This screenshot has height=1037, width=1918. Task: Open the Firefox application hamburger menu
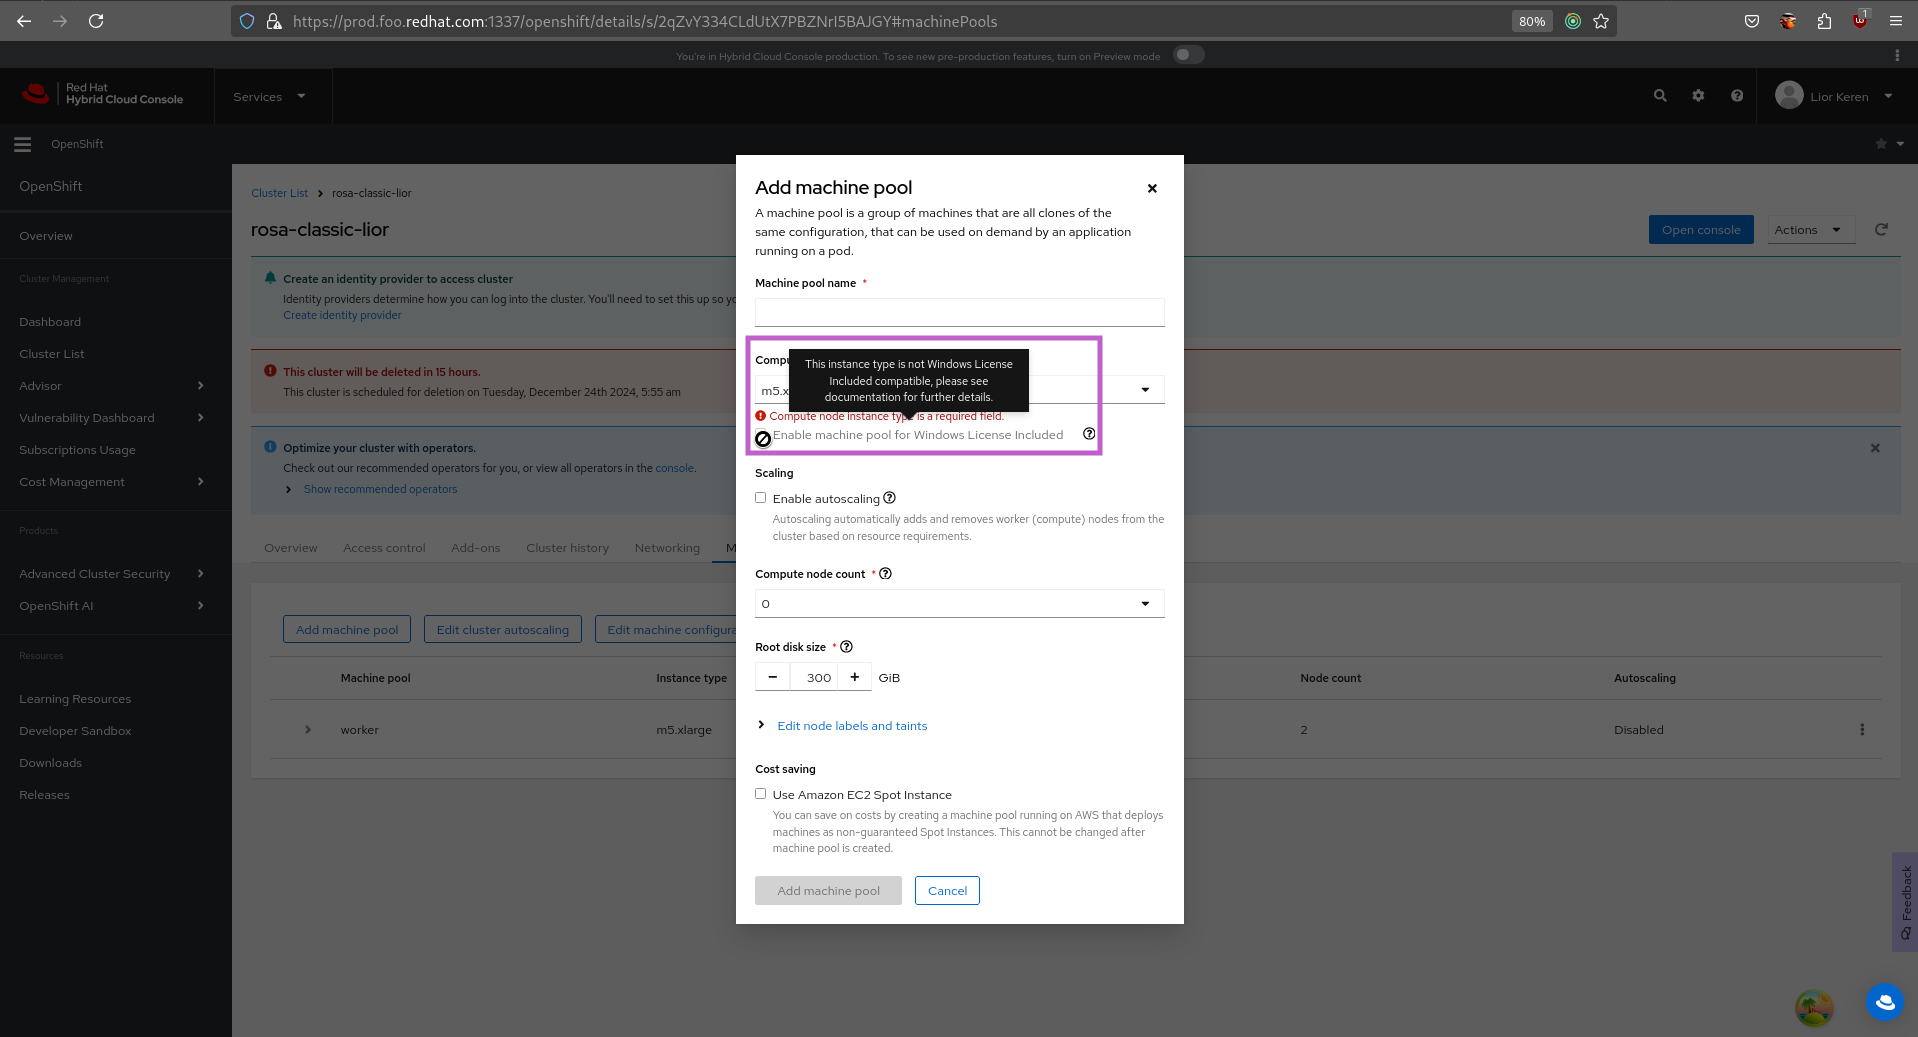1895,21
